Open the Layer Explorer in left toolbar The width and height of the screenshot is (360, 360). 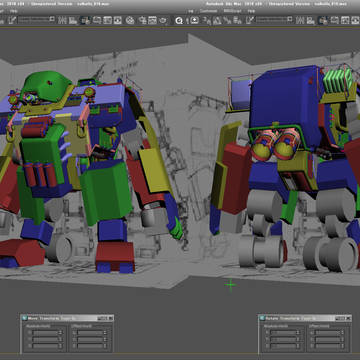point(85,20)
